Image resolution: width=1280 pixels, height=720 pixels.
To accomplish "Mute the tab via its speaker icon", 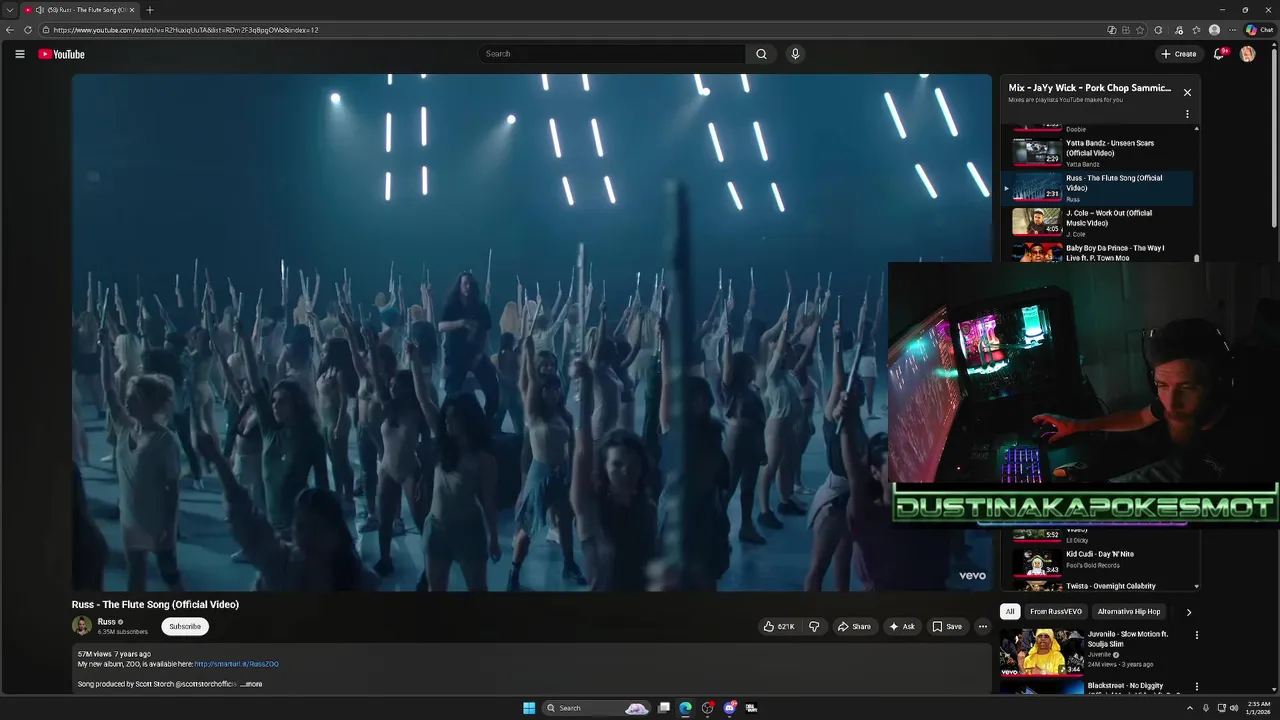I will click(39, 10).
